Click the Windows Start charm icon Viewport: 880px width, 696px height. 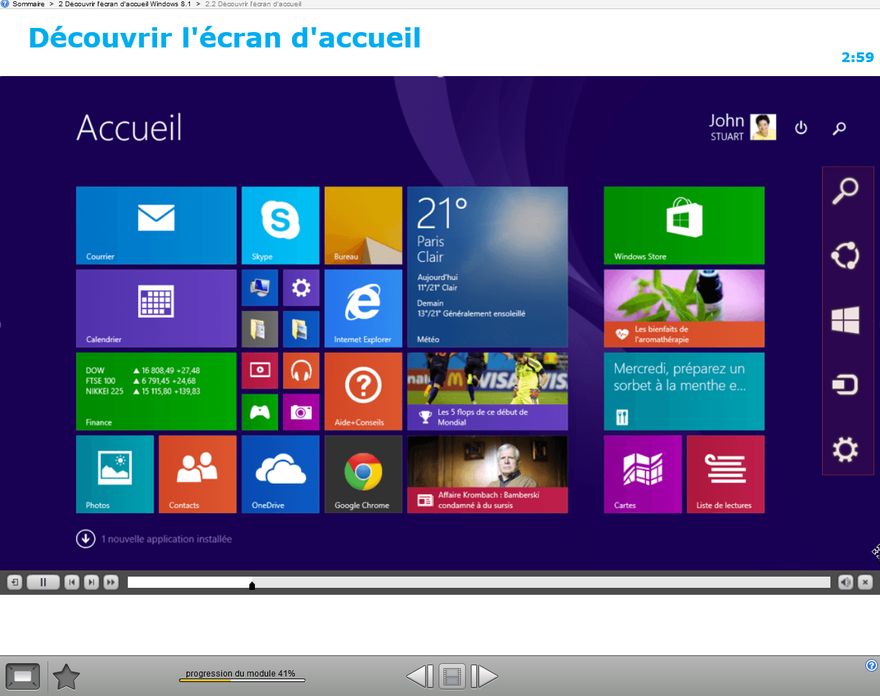[845, 321]
